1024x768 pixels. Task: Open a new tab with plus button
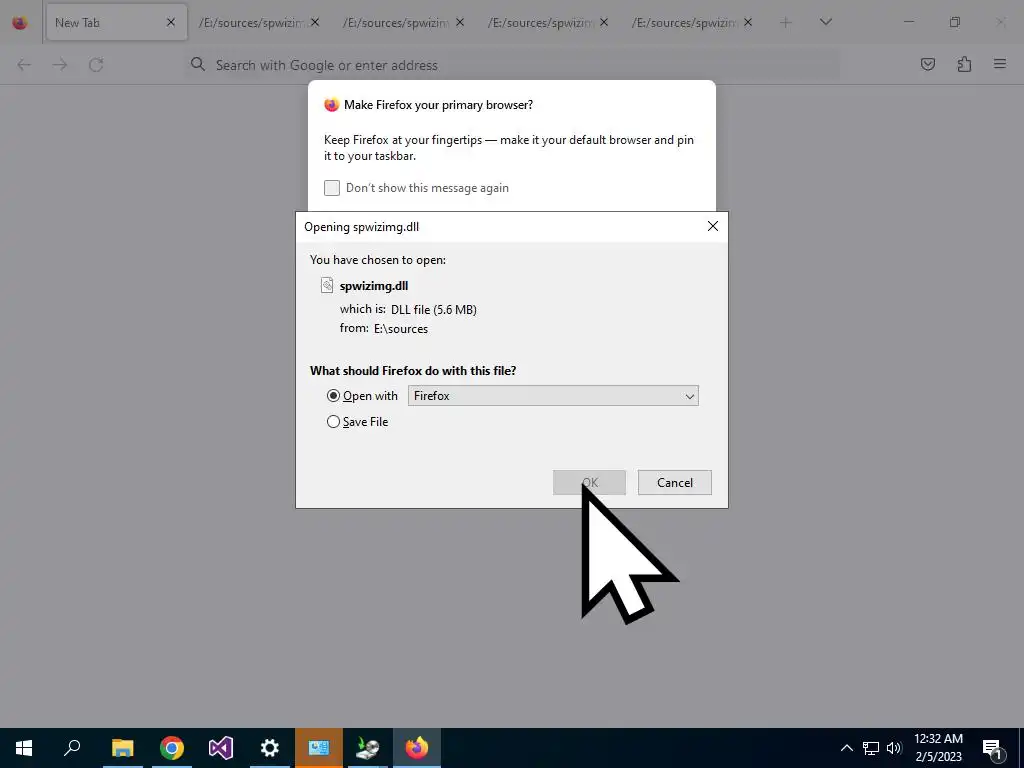point(786,23)
